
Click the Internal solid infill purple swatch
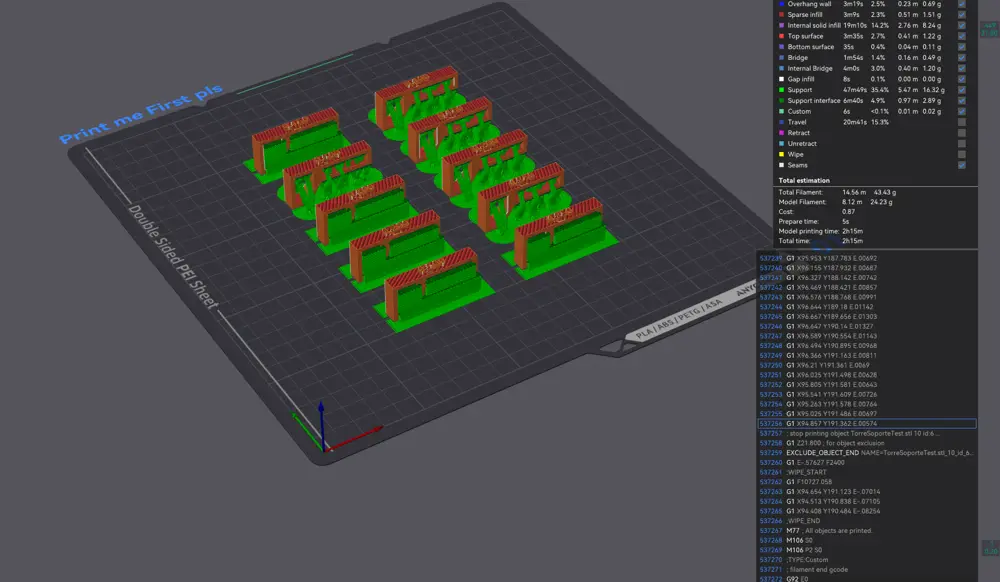[781, 25]
